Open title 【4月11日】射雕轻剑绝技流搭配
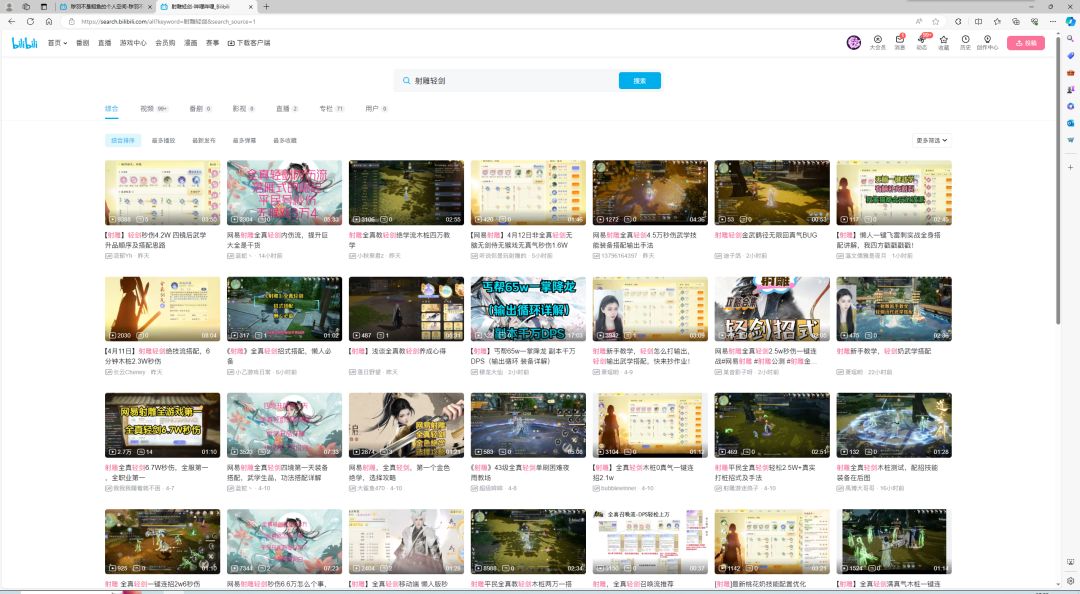 [x=157, y=356]
